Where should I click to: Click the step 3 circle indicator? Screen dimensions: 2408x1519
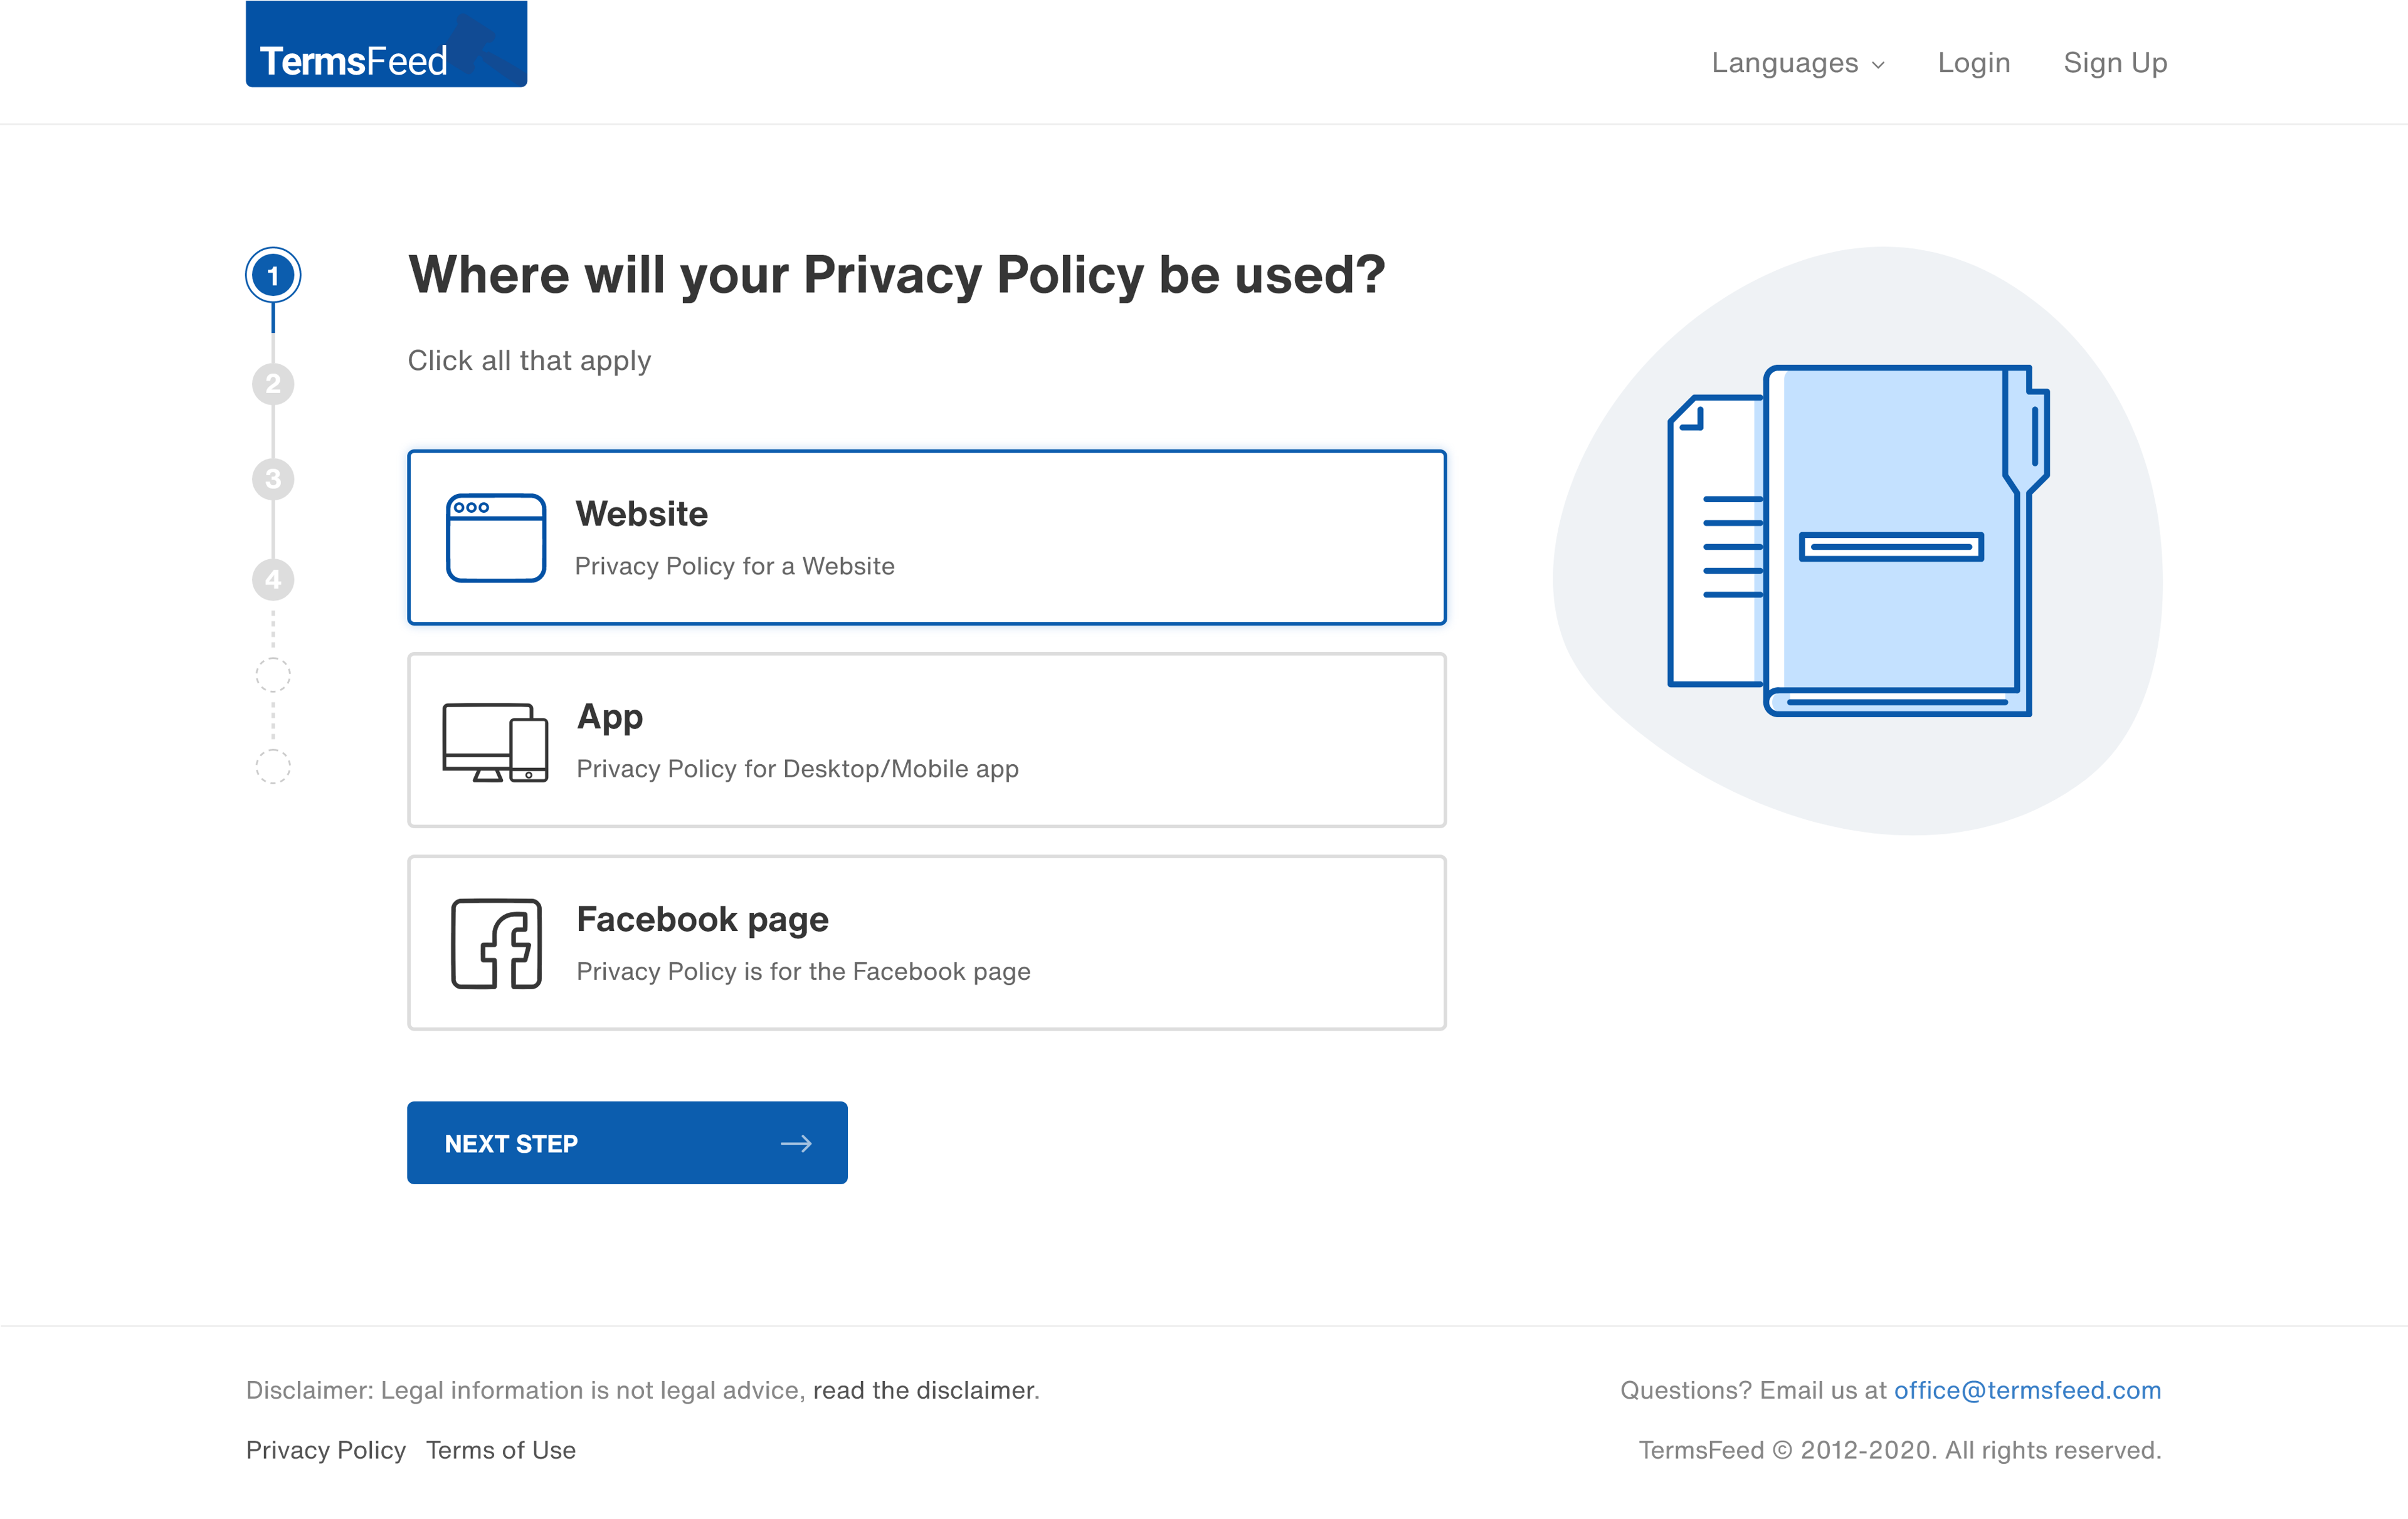click(x=273, y=479)
